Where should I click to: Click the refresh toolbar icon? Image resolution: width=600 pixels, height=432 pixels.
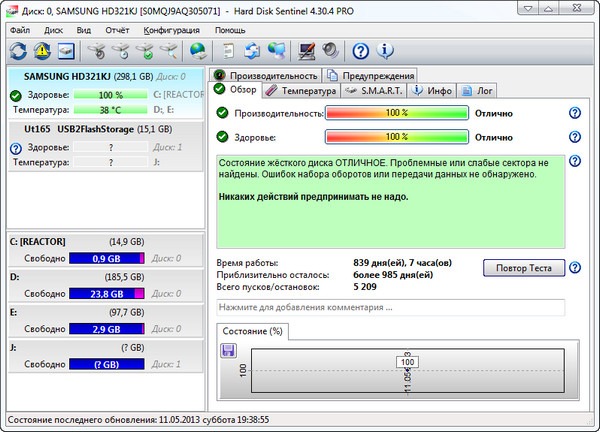(18, 50)
